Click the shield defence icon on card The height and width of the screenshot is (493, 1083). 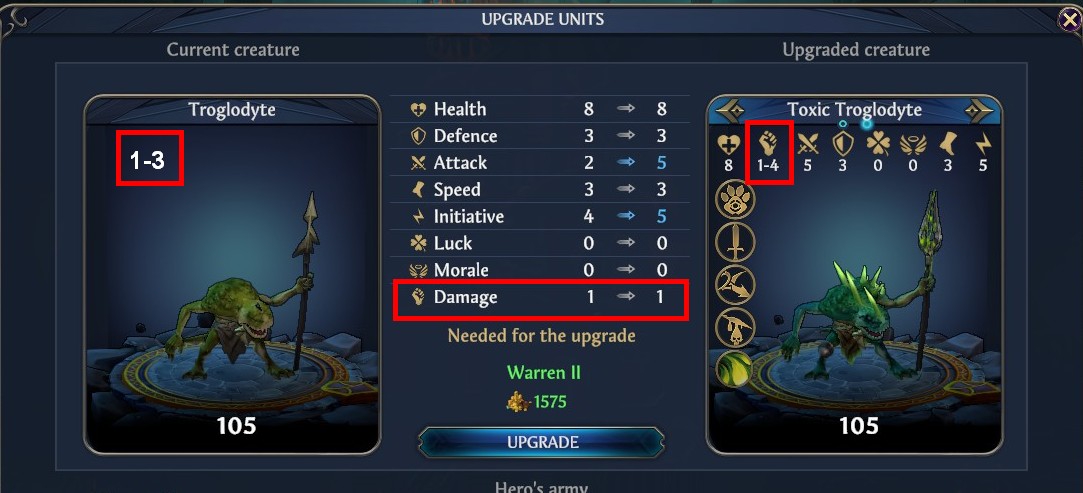(842, 144)
